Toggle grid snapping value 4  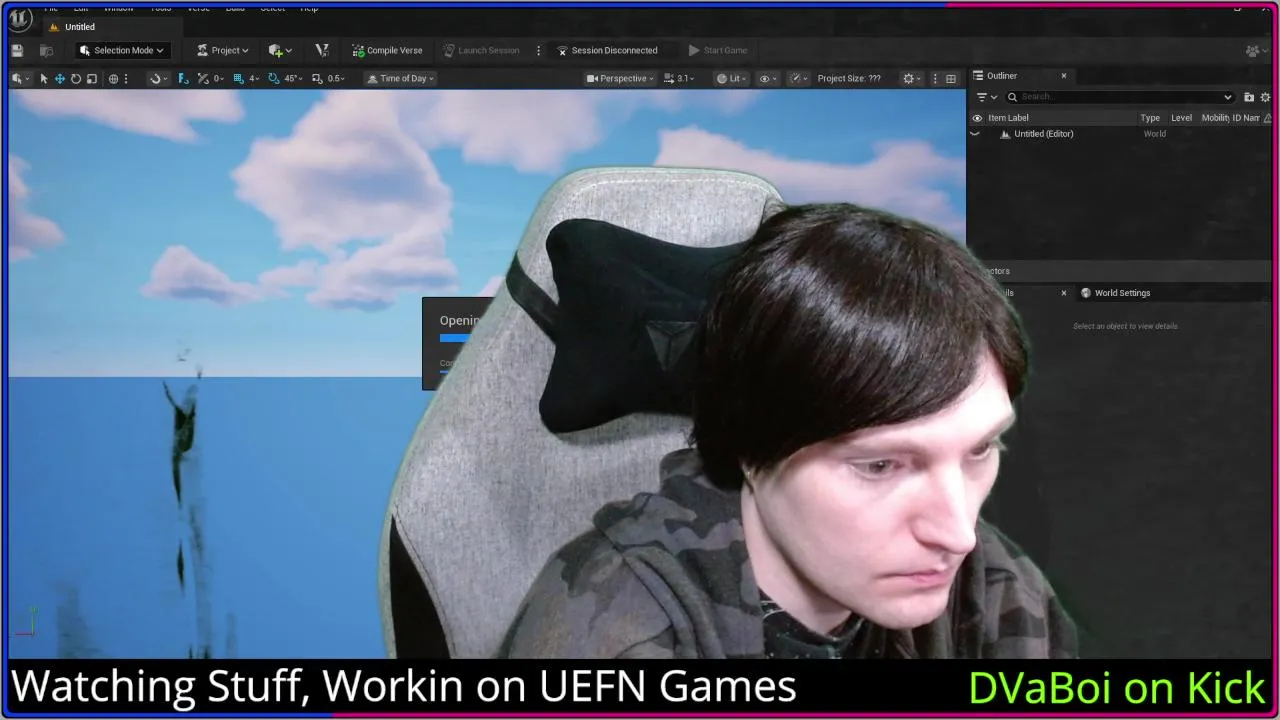pyautogui.click(x=246, y=78)
